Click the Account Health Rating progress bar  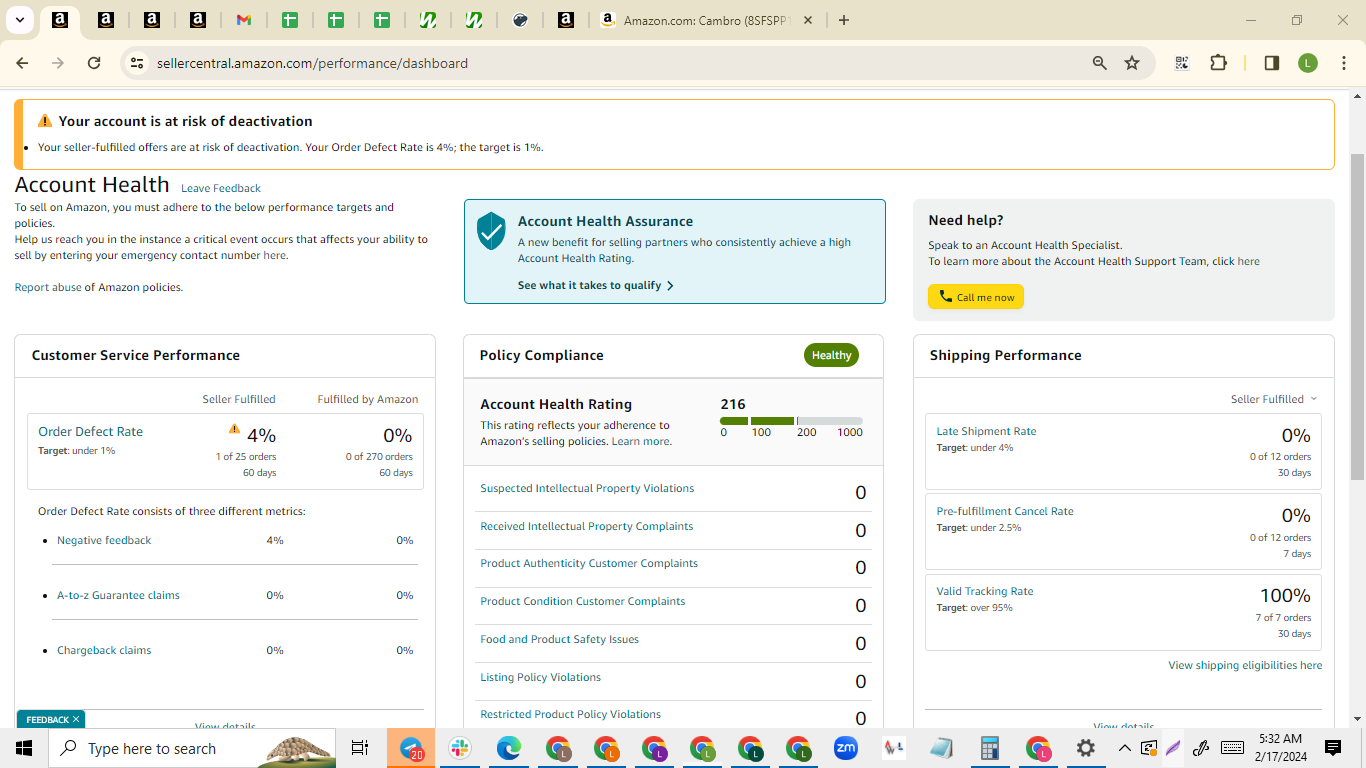[x=791, y=421]
